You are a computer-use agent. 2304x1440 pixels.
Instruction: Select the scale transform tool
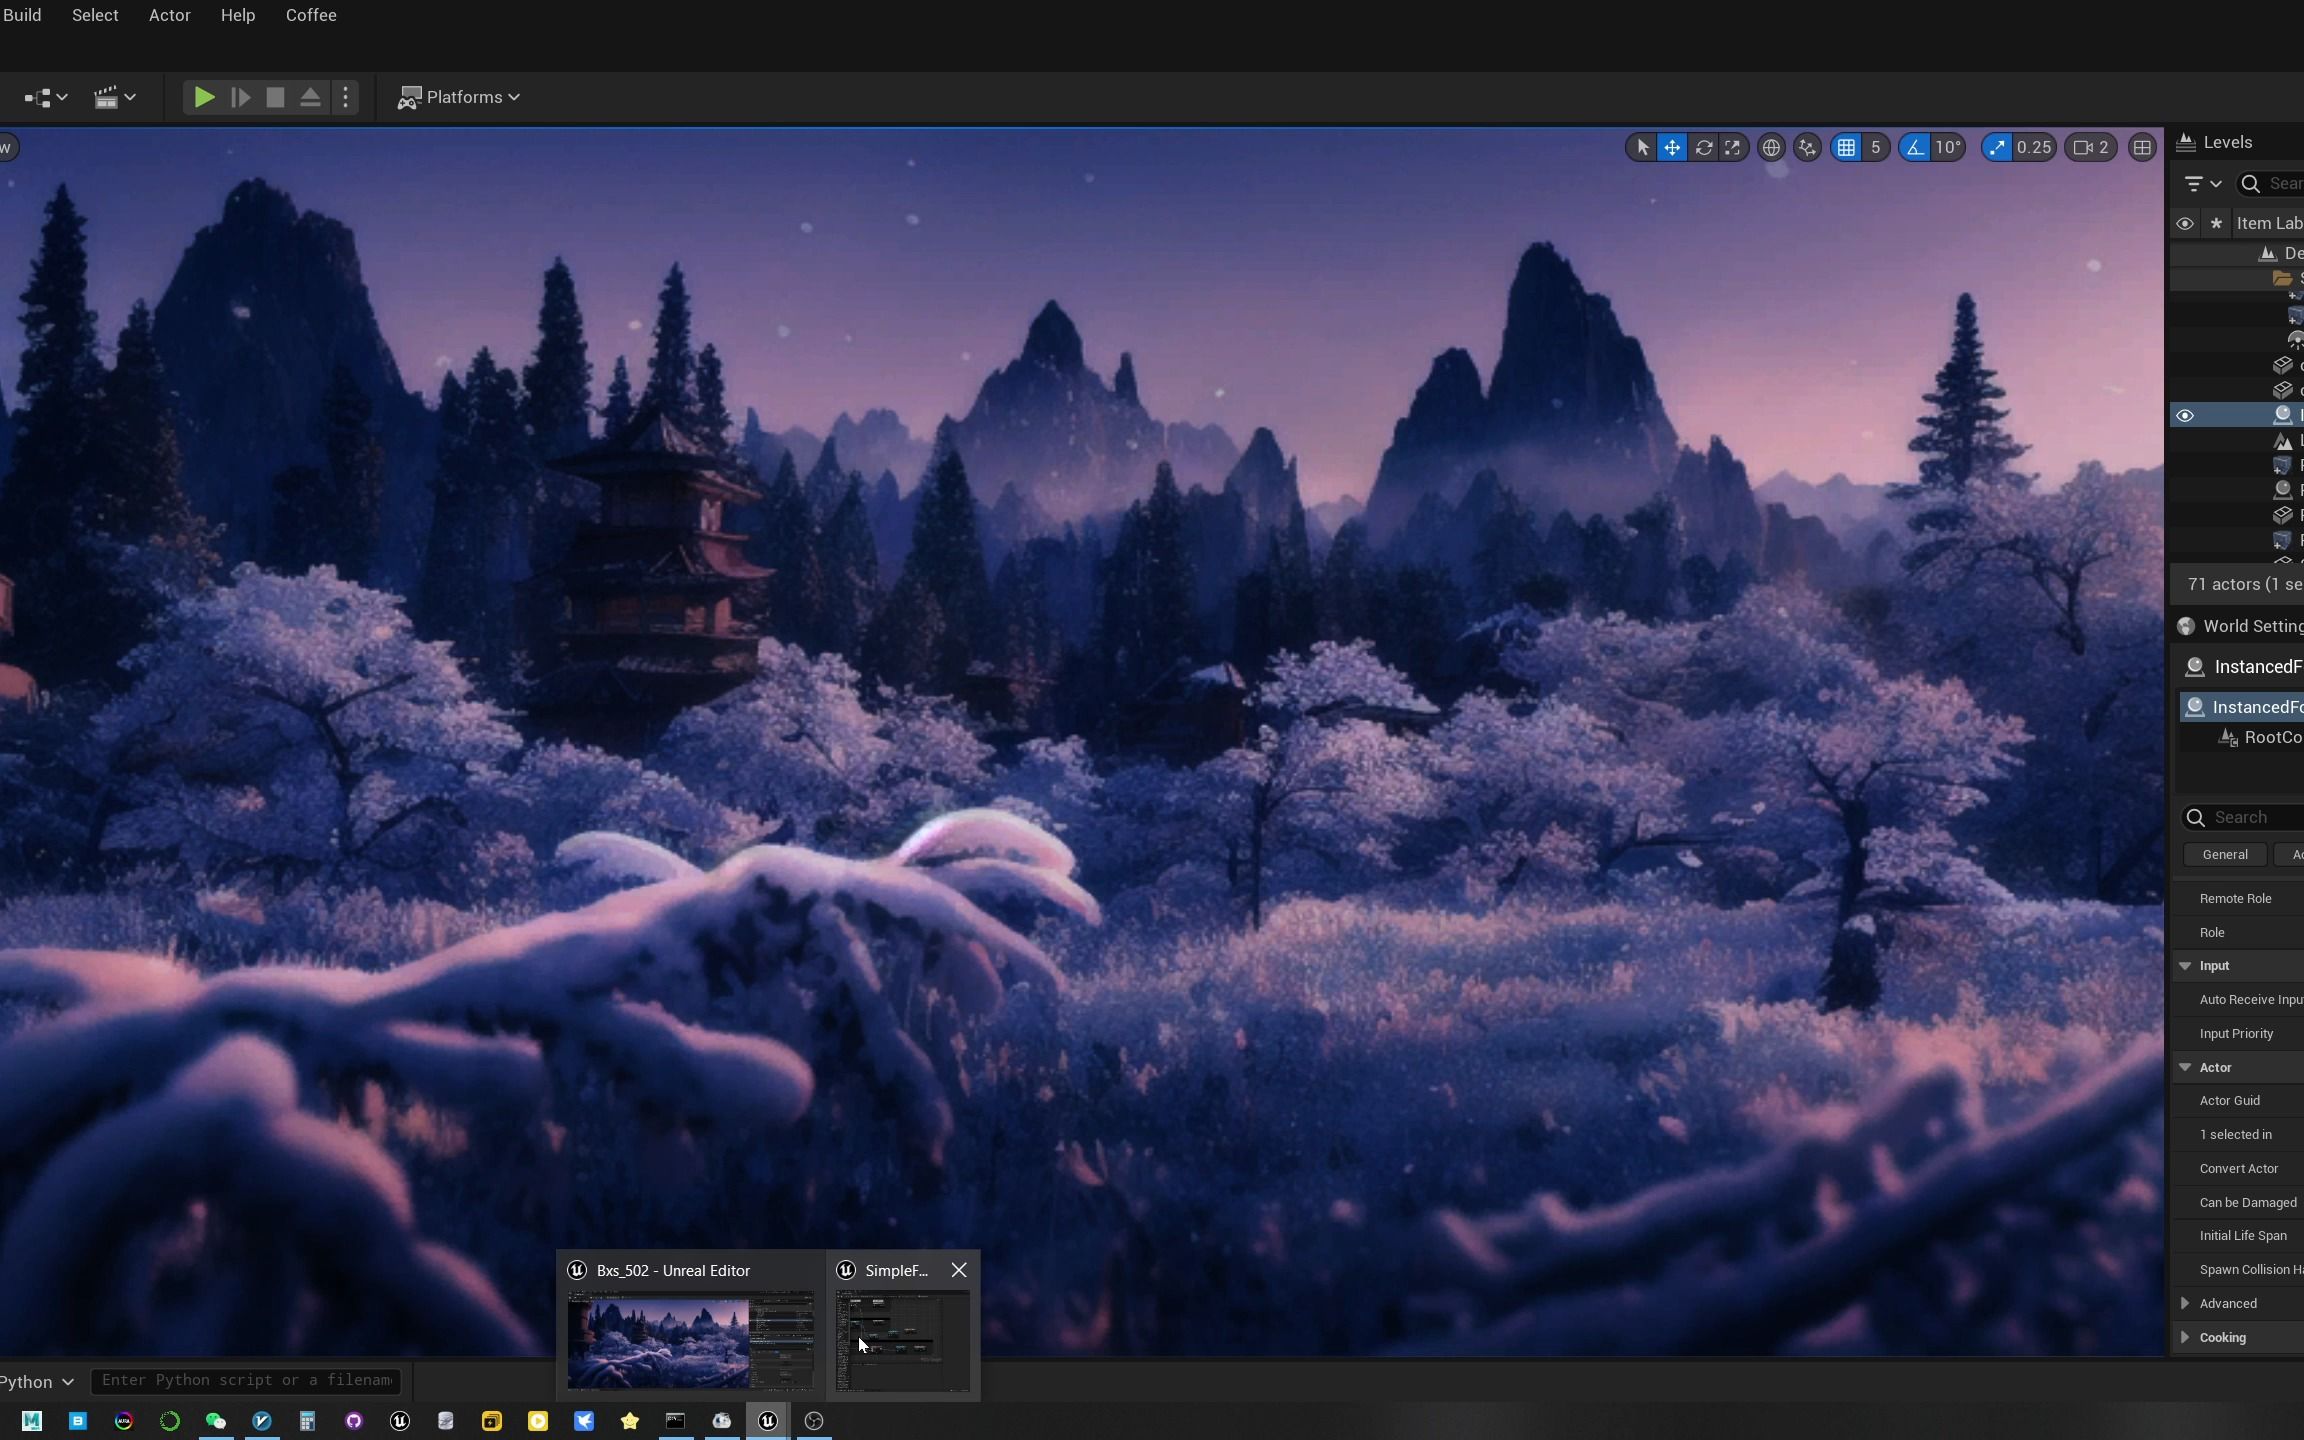point(1732,148)
